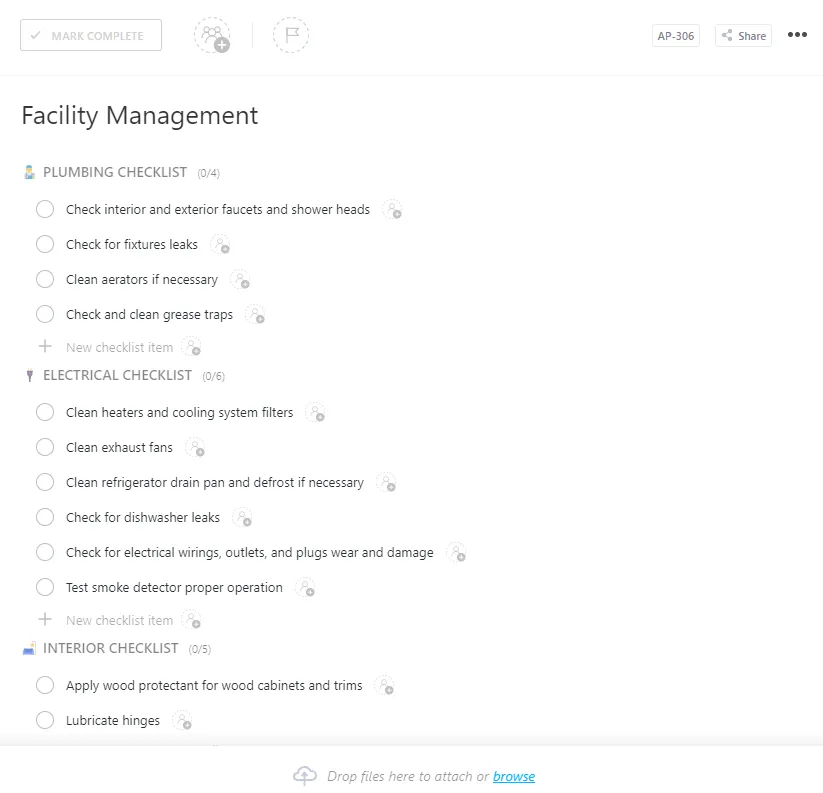823x793 pixels.
Task: Click the Mark Complete button
Action: 91,35
